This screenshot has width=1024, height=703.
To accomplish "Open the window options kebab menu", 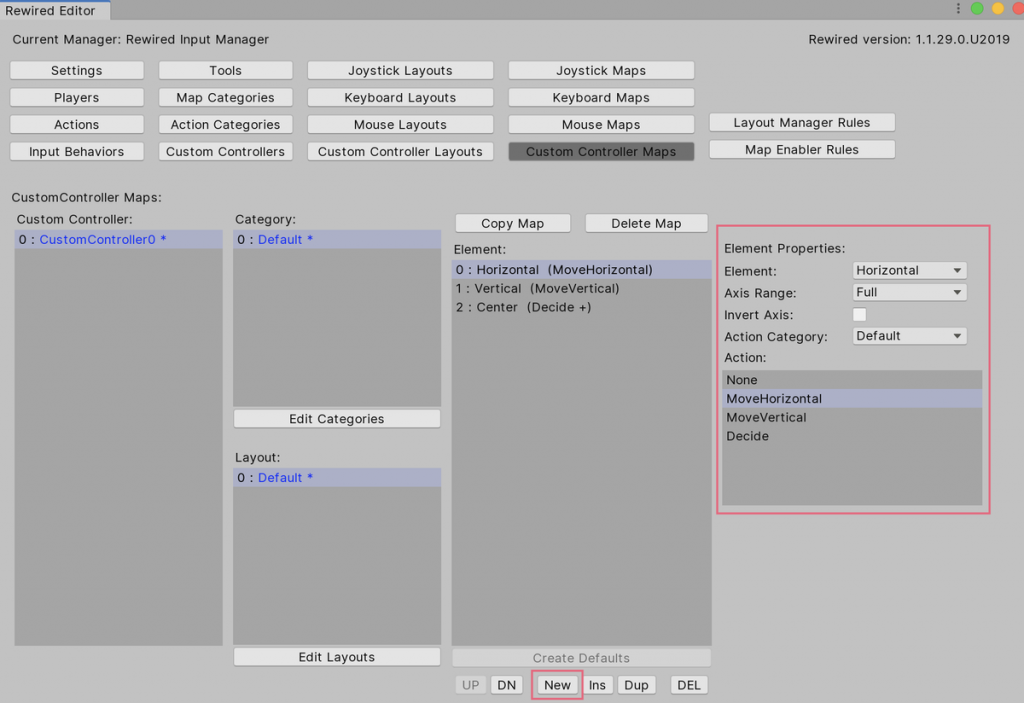I will click(x=958, y=8).
